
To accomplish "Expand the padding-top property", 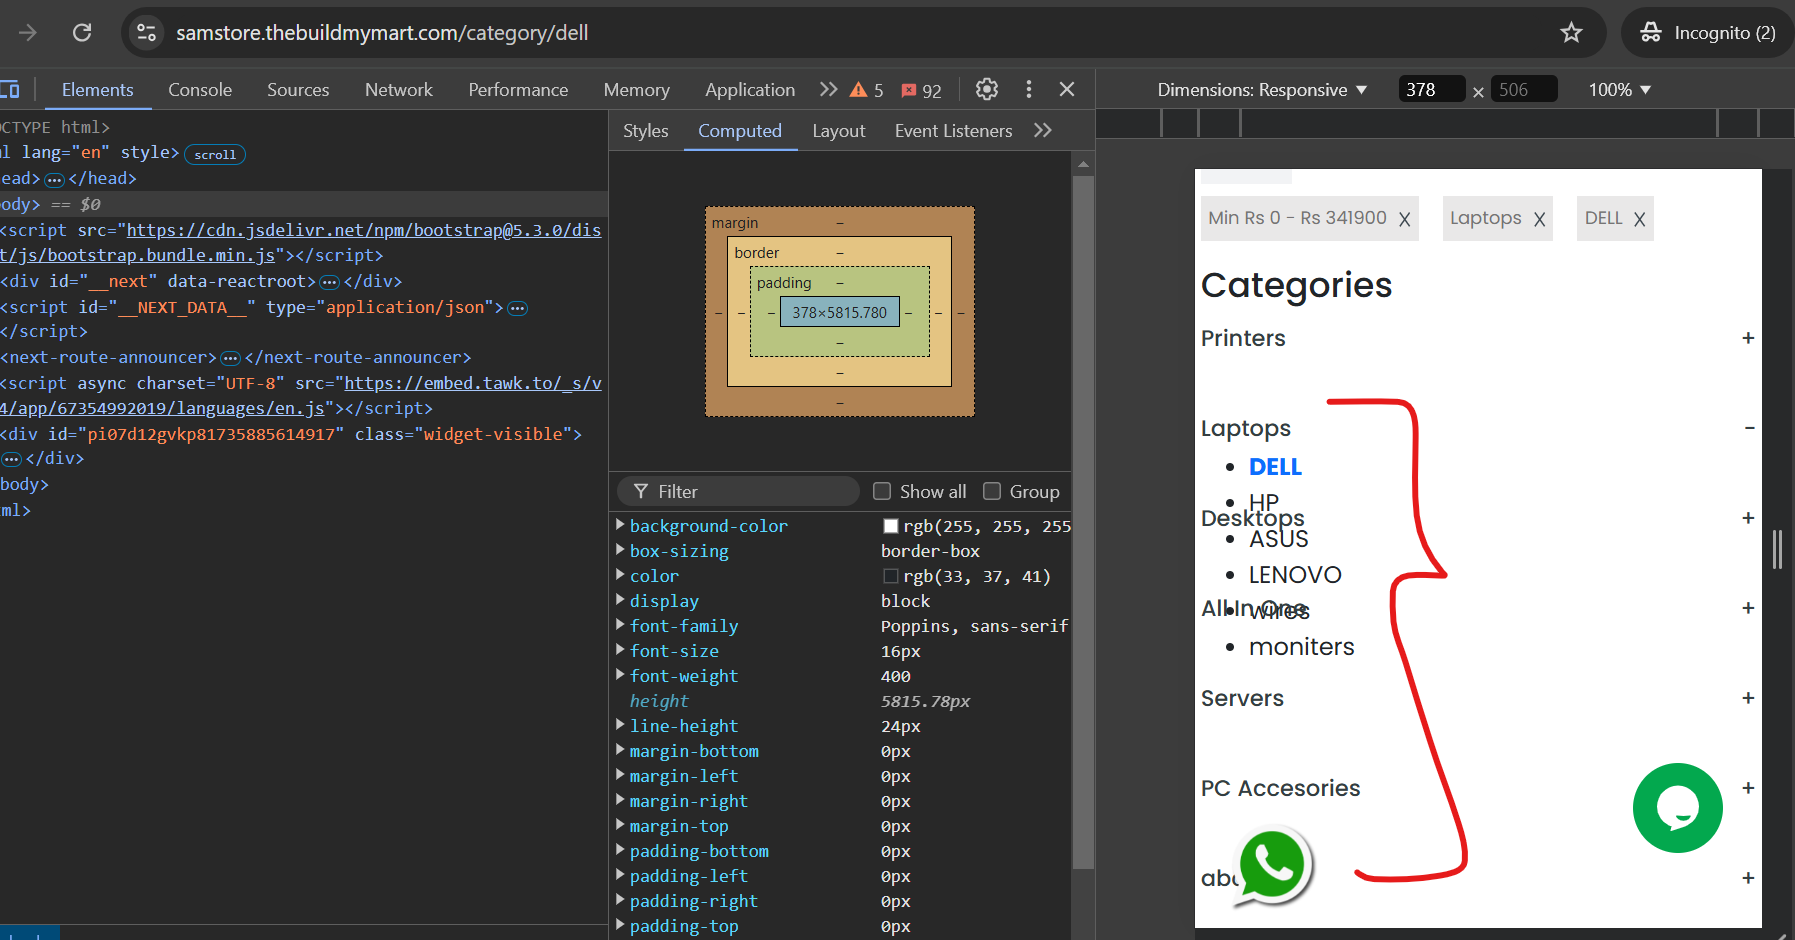I will (620, 925).
